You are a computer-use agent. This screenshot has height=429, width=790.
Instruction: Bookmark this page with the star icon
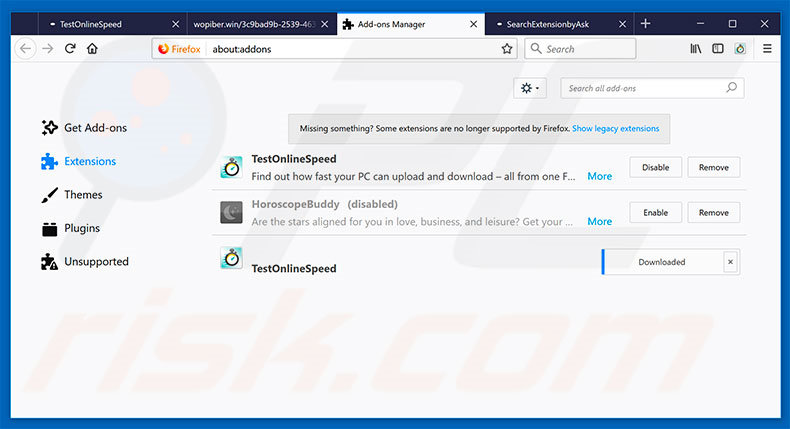pyautogui.click(x=507, y=49)
